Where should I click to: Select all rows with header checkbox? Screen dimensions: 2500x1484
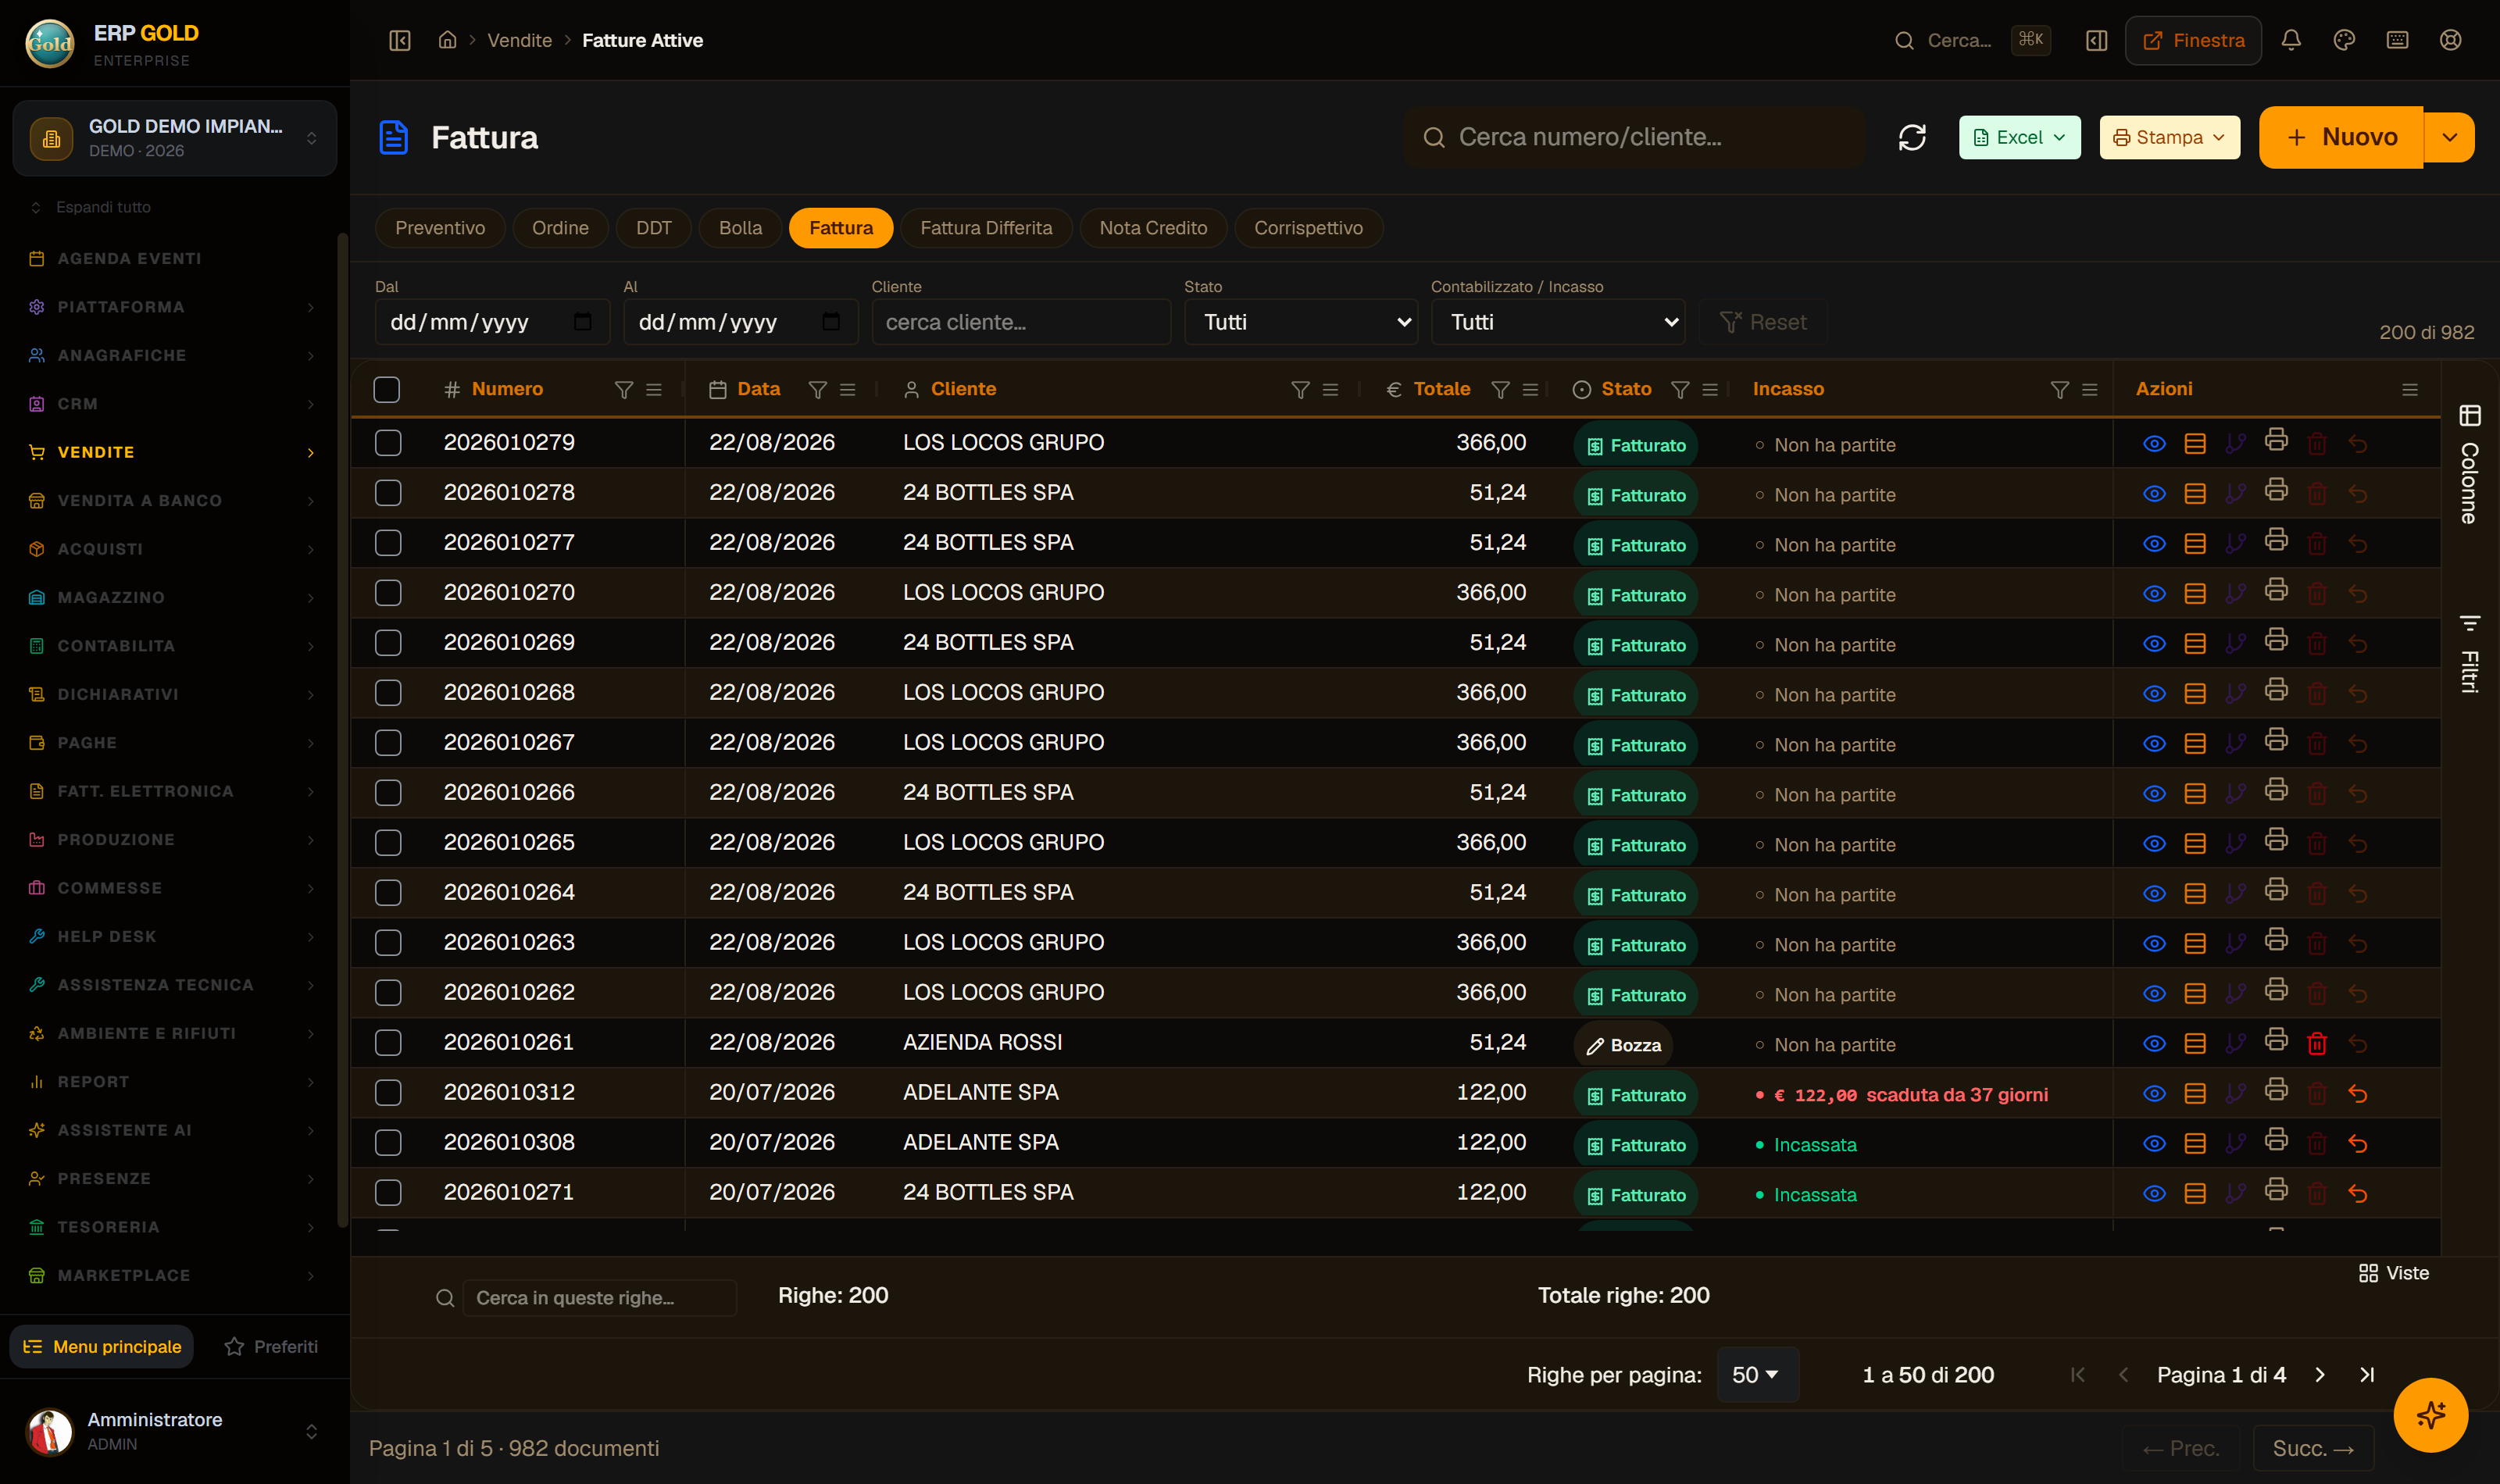pyautogui.click(x=387, y=389)
